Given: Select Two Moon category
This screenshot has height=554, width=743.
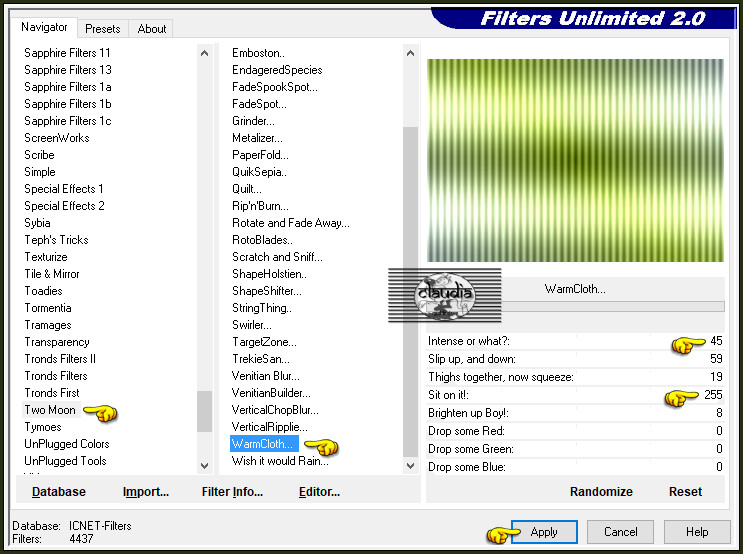Looking at the screenshot, I should pos(50,410).
